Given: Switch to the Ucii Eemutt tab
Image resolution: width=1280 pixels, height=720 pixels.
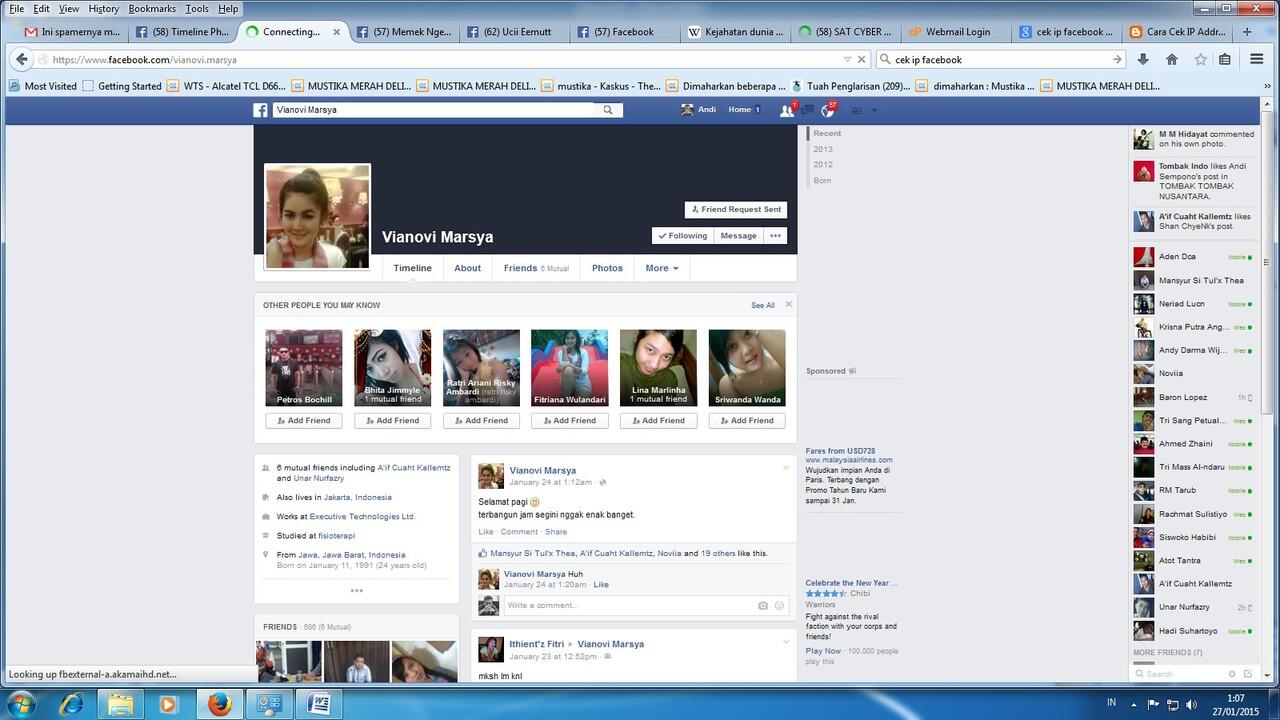Looking at the screenshot, I should pyautogui.click(x=514, y=32).
